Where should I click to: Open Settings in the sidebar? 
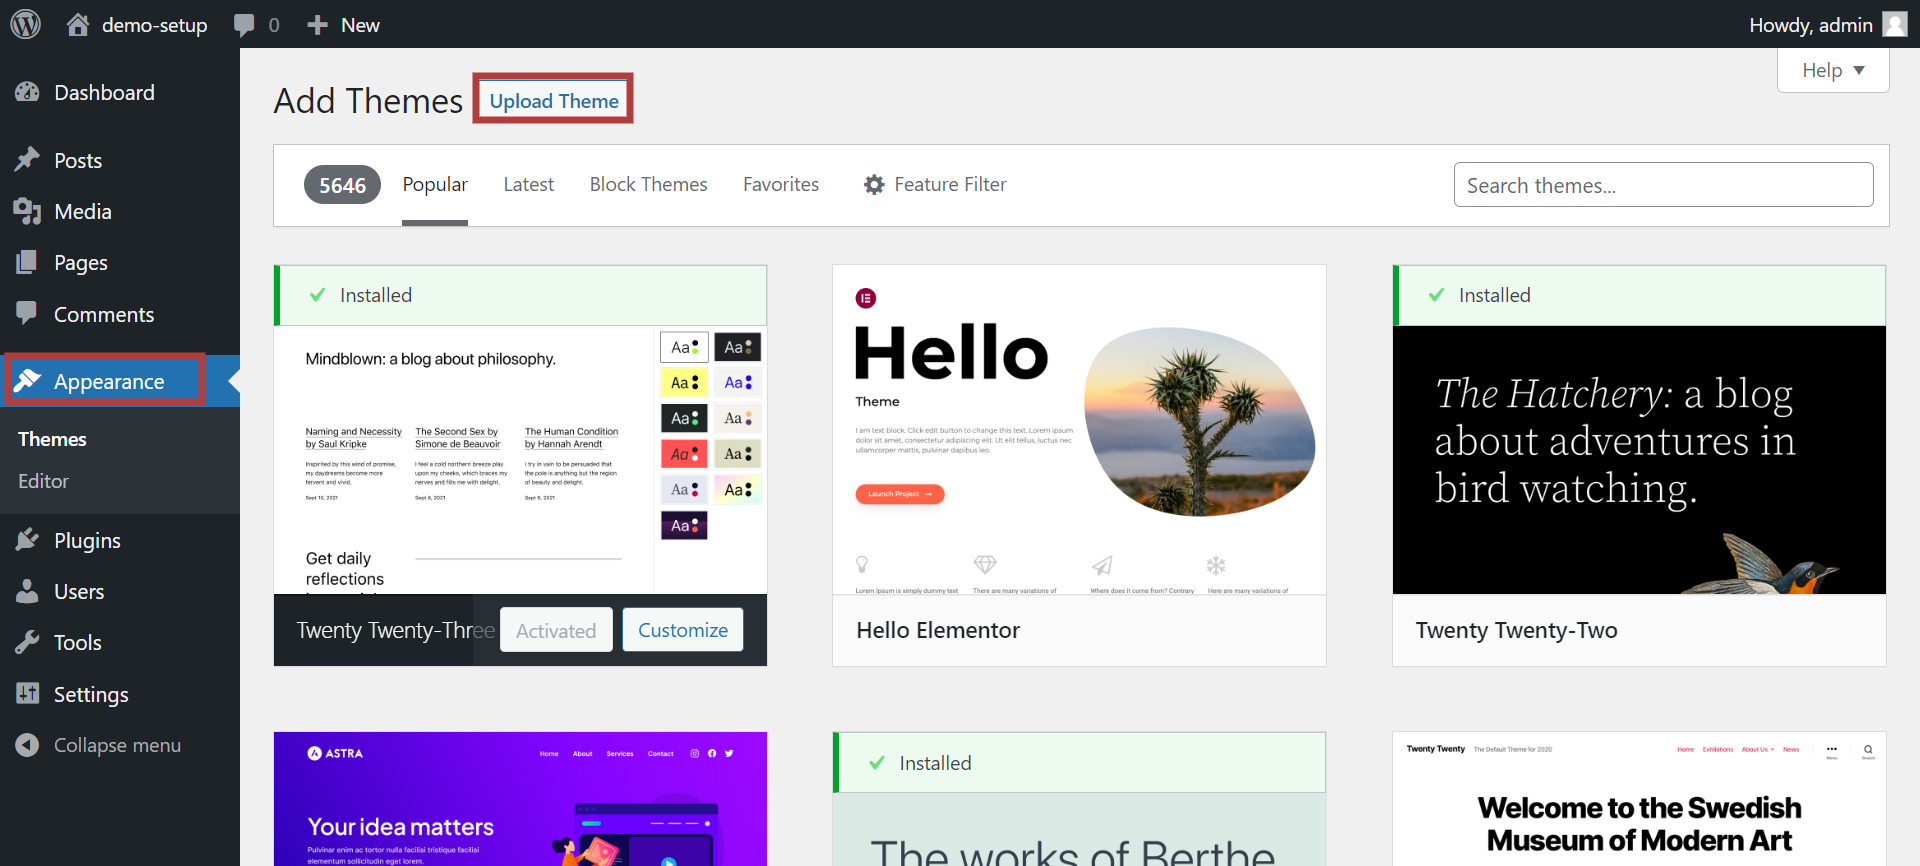click(x=91, y=695)
